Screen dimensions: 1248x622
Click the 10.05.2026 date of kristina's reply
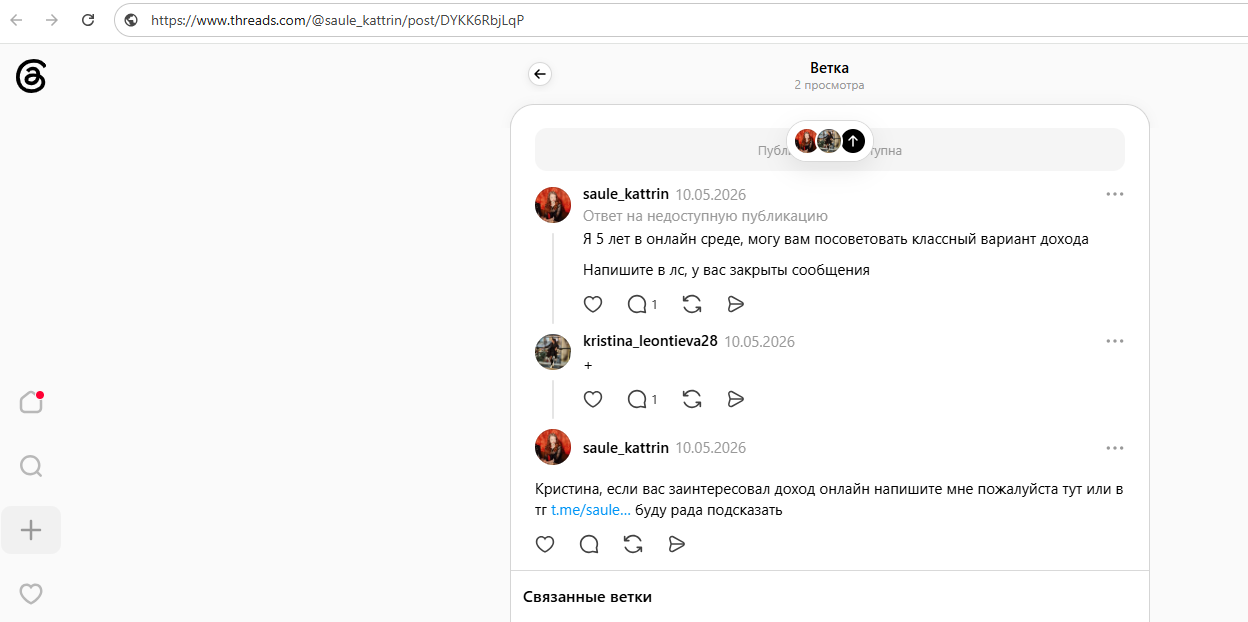(760, 342)
